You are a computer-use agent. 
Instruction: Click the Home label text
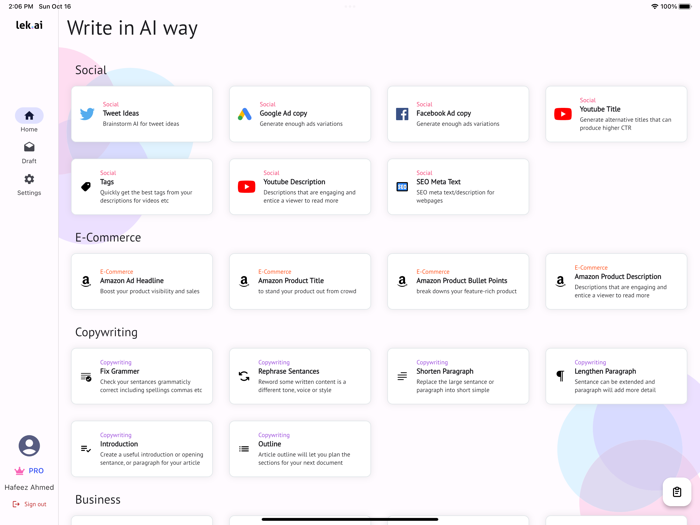point(29,129)
